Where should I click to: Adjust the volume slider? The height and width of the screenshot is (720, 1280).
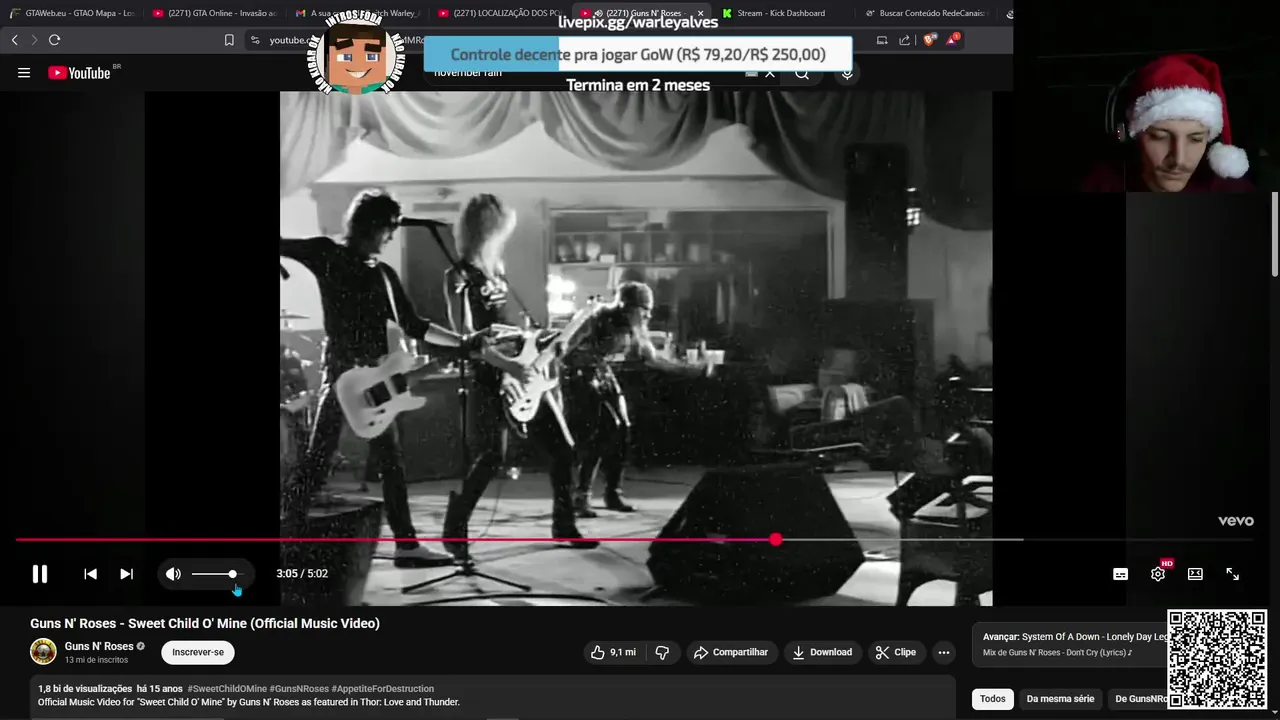(217, 574)
